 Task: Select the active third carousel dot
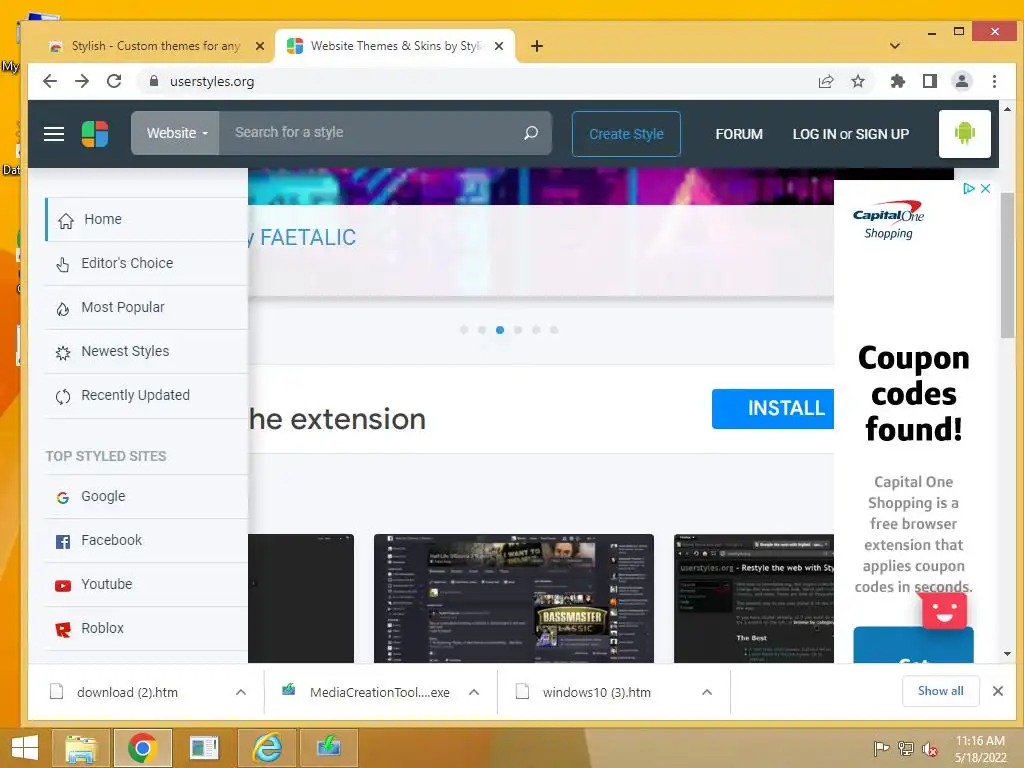(500, 330)
